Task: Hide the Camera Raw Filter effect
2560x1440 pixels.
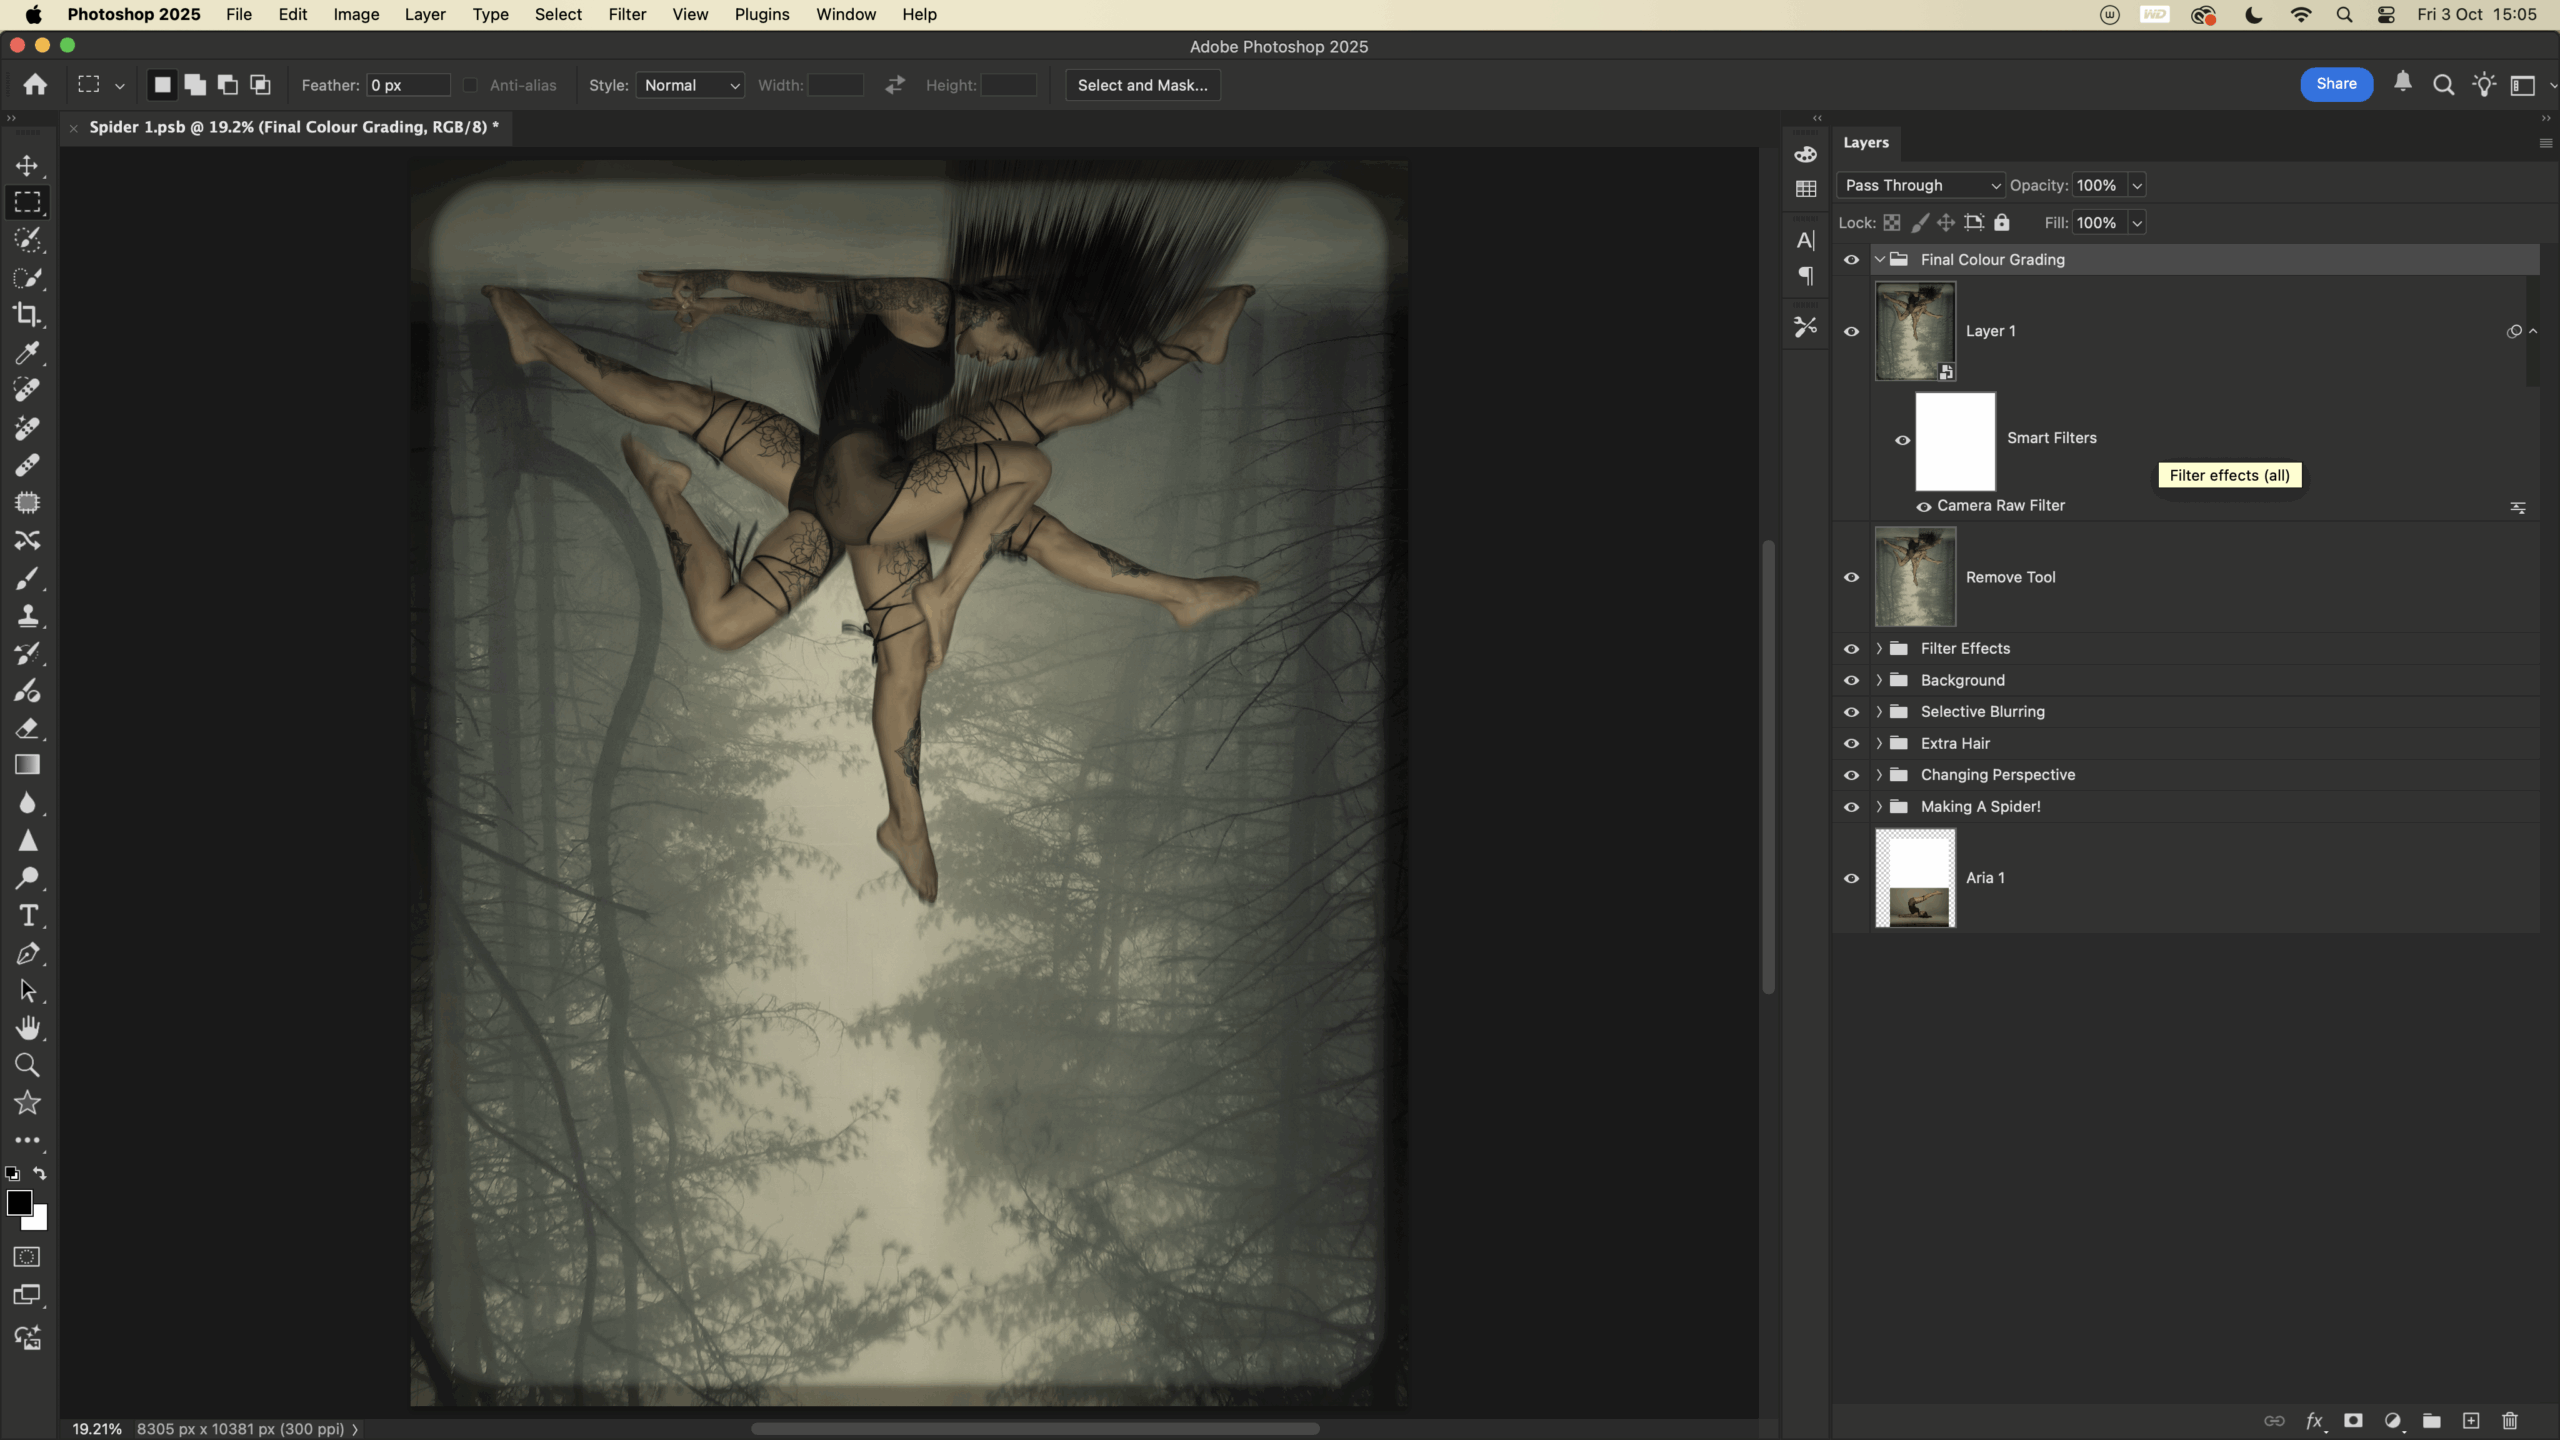Action: 1923,507
